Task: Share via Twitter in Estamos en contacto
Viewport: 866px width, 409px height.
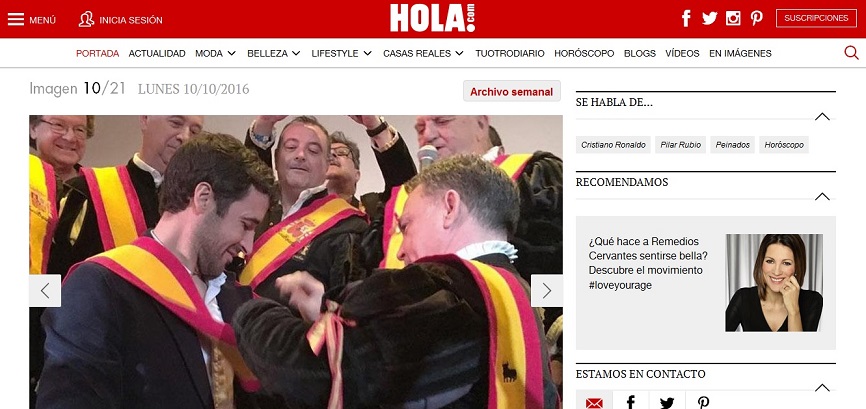Action: (667, 403)
